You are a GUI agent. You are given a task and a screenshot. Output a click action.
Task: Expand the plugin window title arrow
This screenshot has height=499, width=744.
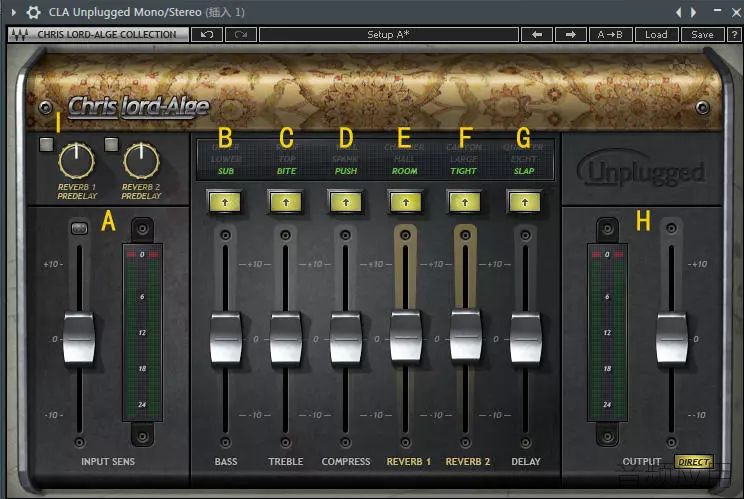coord(13,12)
